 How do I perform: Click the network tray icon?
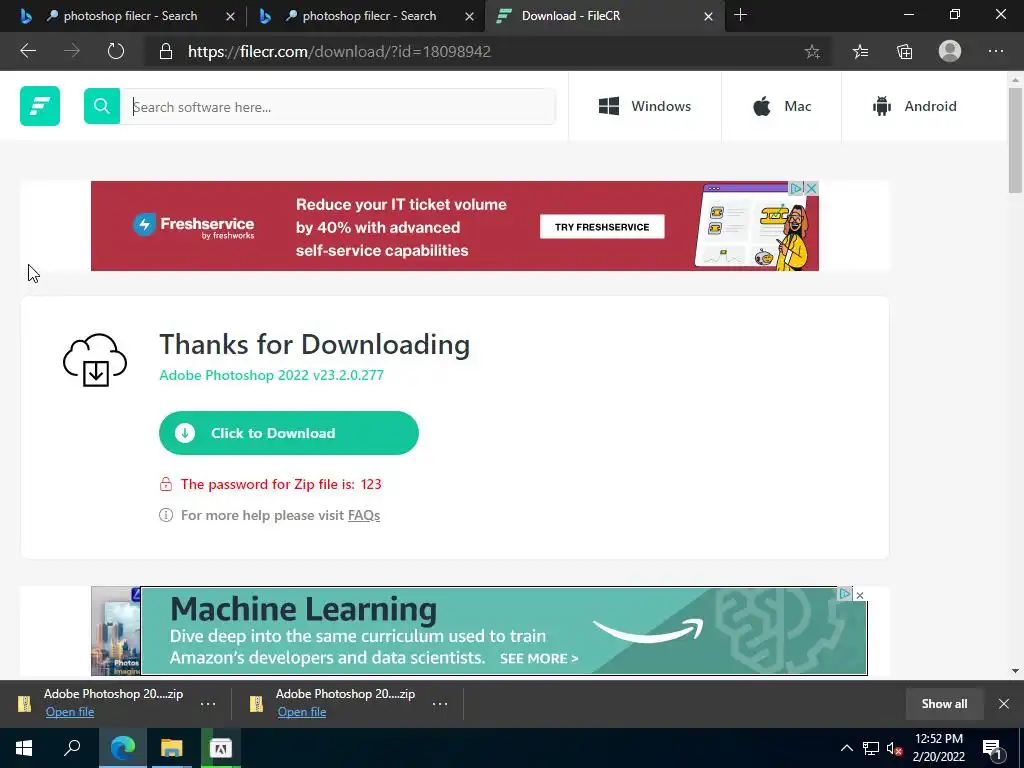[871, 748]
